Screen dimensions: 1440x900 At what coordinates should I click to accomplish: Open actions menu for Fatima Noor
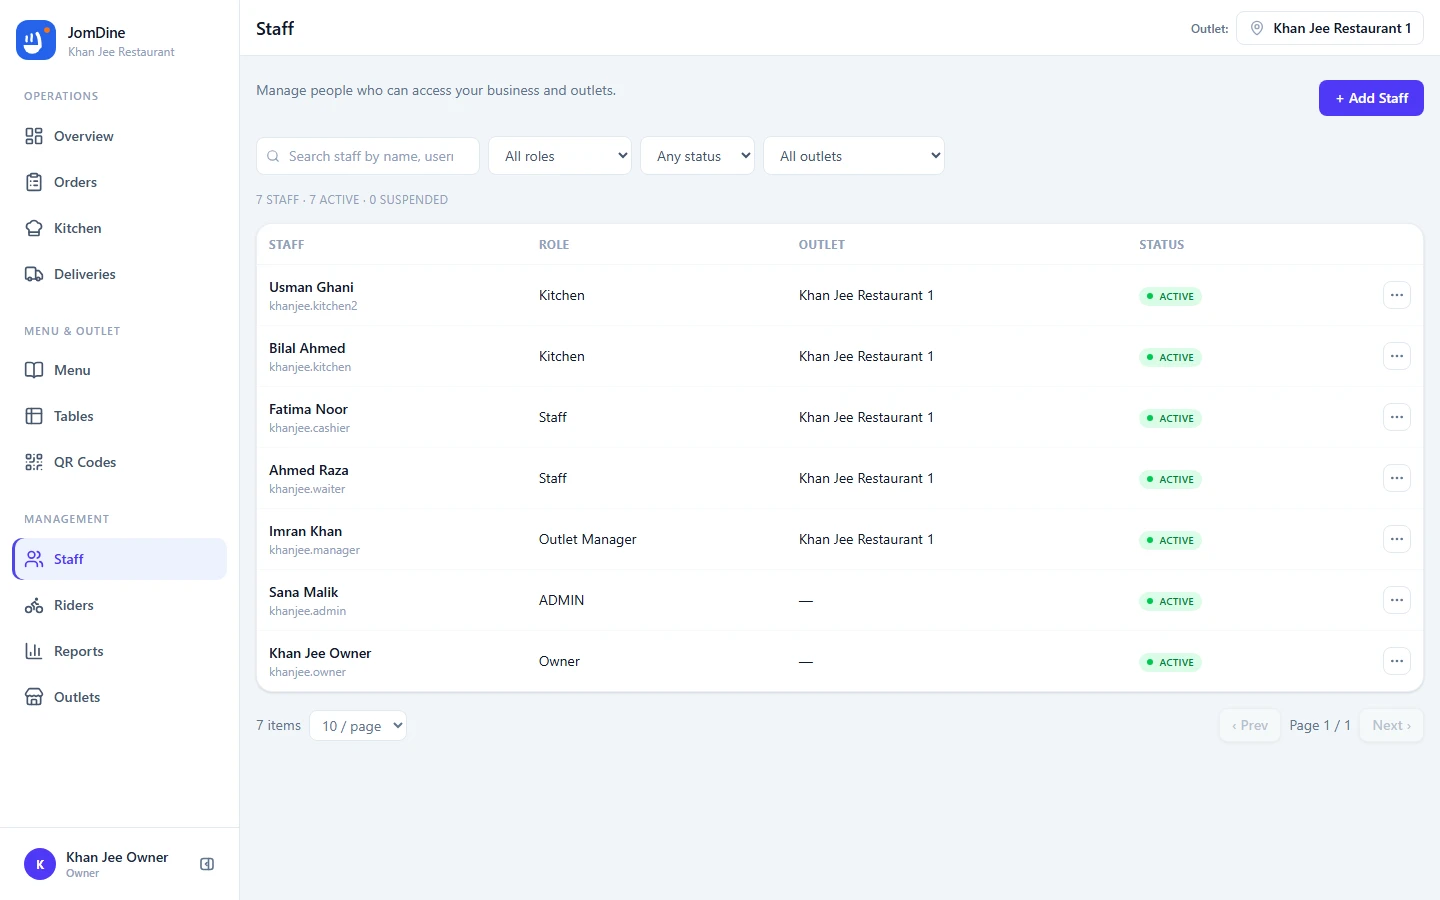[x=1397, y=417]
